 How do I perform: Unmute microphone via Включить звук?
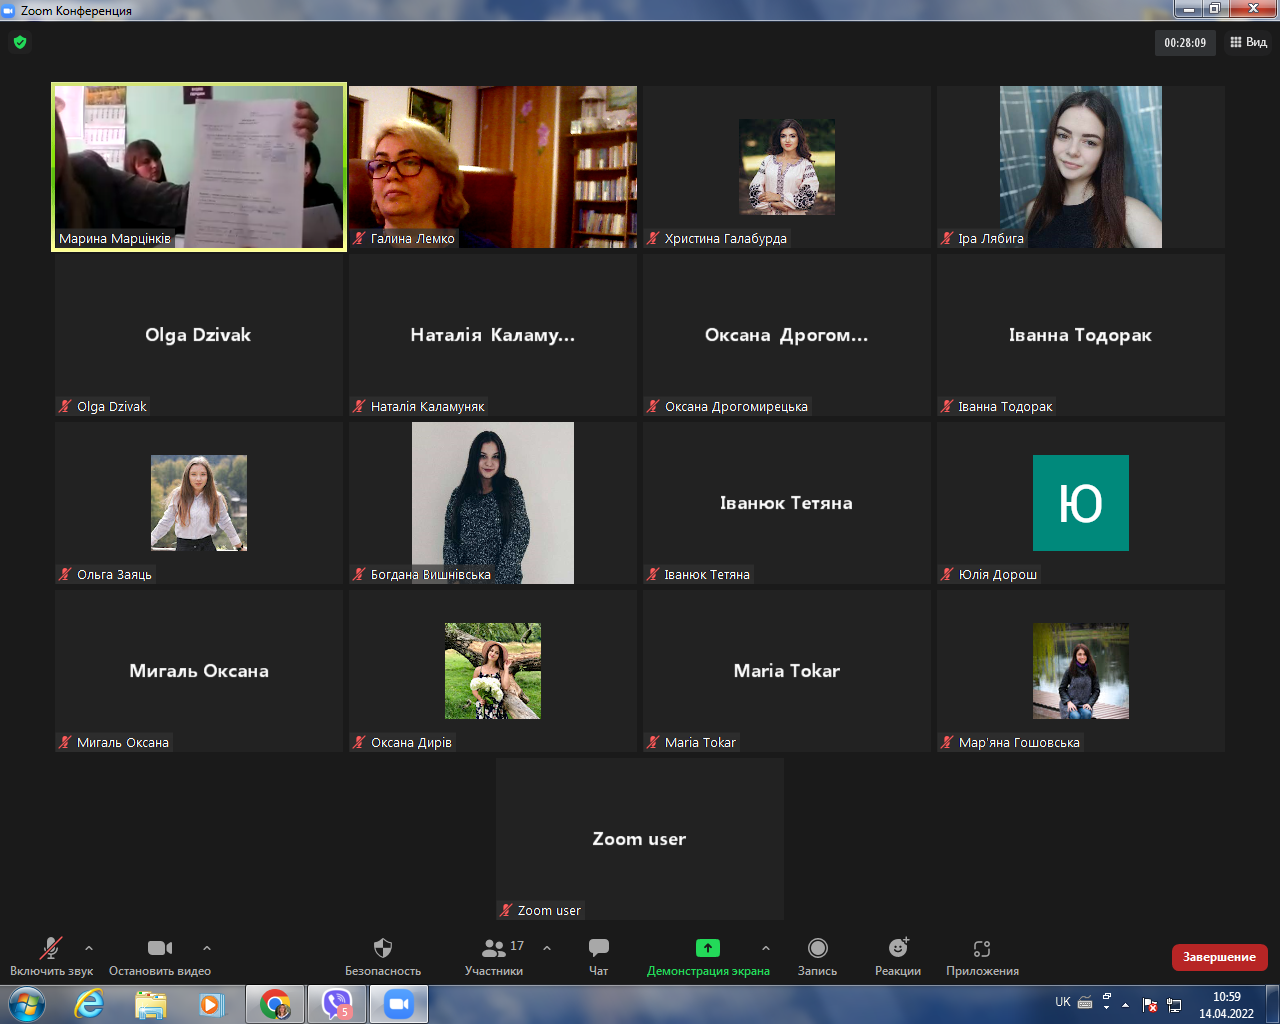point(50,948)
